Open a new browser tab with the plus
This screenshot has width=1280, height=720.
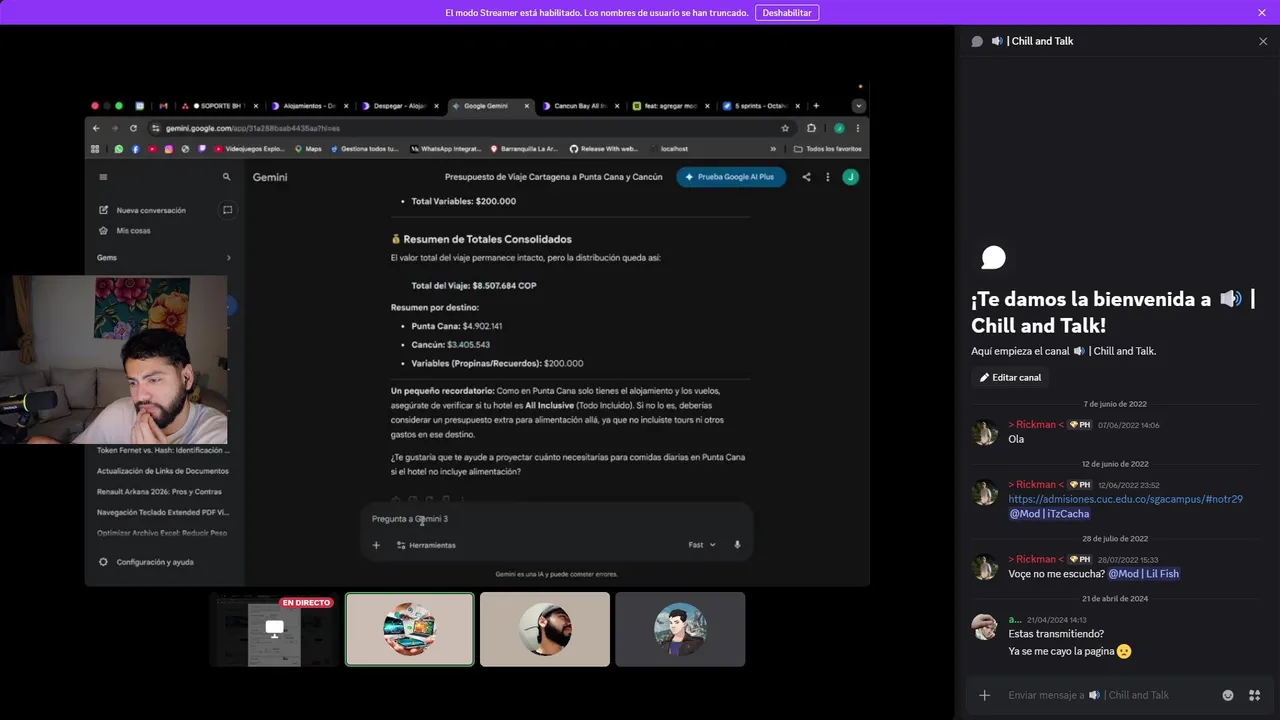816,106
